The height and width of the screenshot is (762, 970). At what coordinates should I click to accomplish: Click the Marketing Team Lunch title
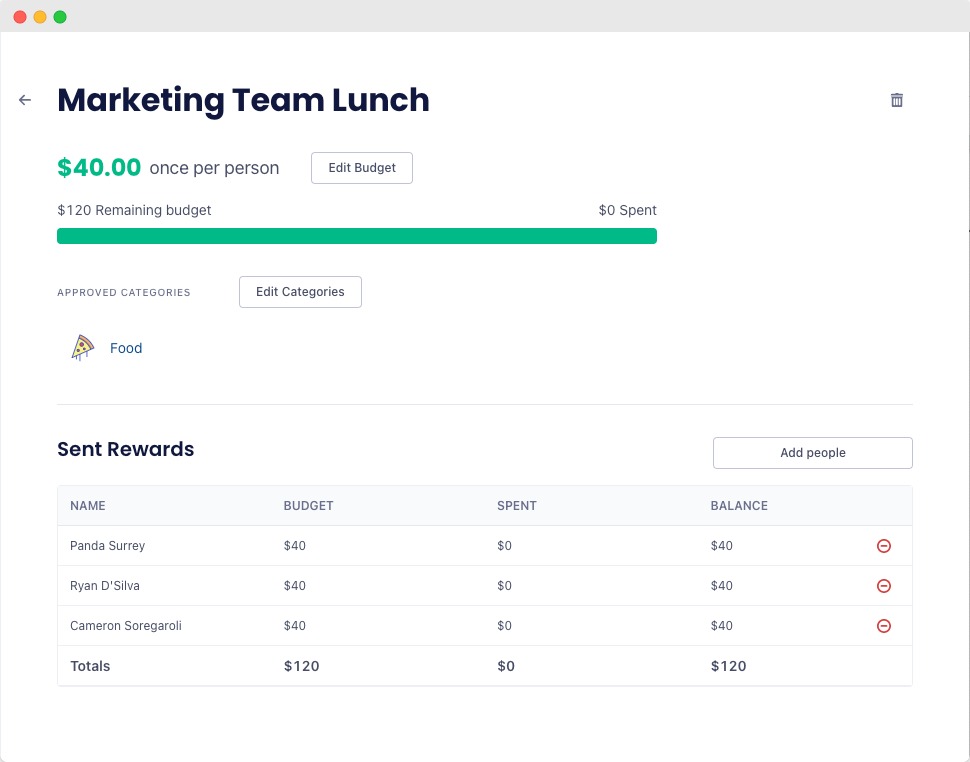(x=243, y=100)
